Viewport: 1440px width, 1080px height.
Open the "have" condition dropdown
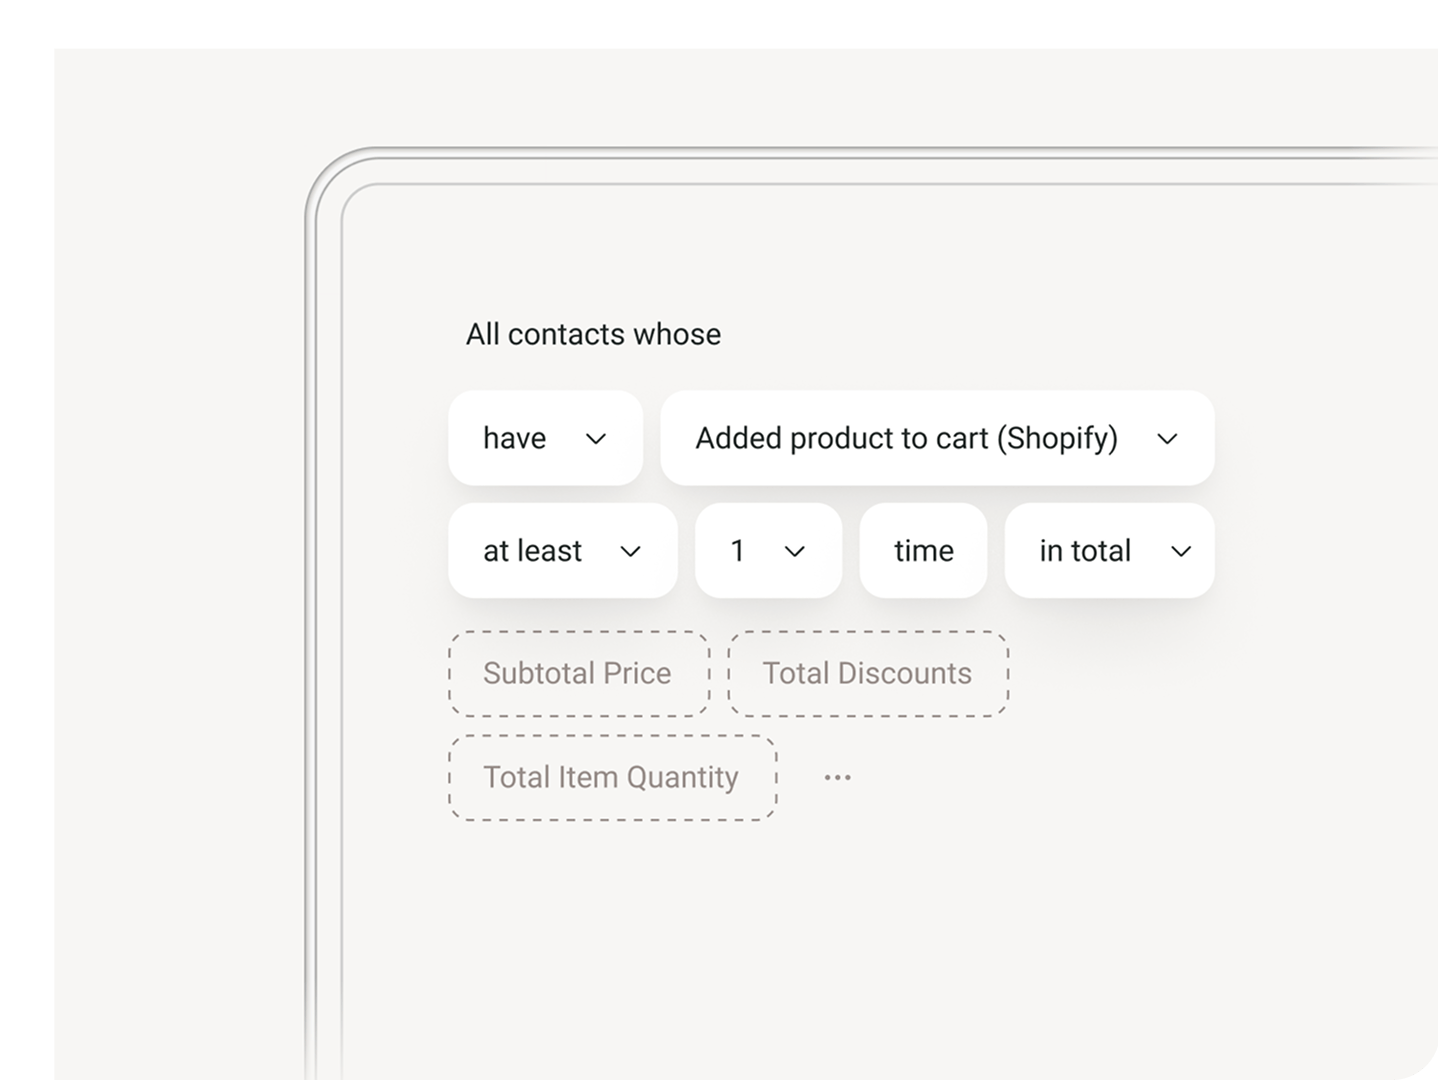(x=545, y=439)
